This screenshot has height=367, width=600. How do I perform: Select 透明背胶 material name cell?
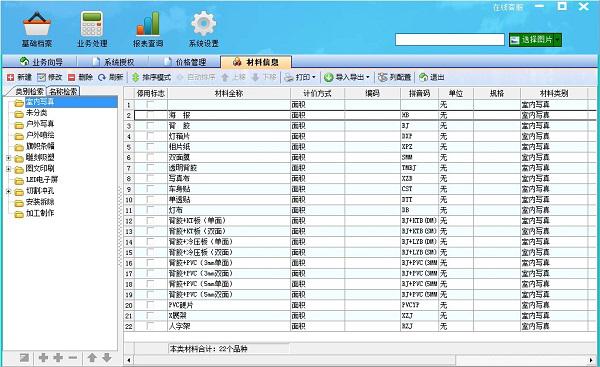click(x=229, y=168)
